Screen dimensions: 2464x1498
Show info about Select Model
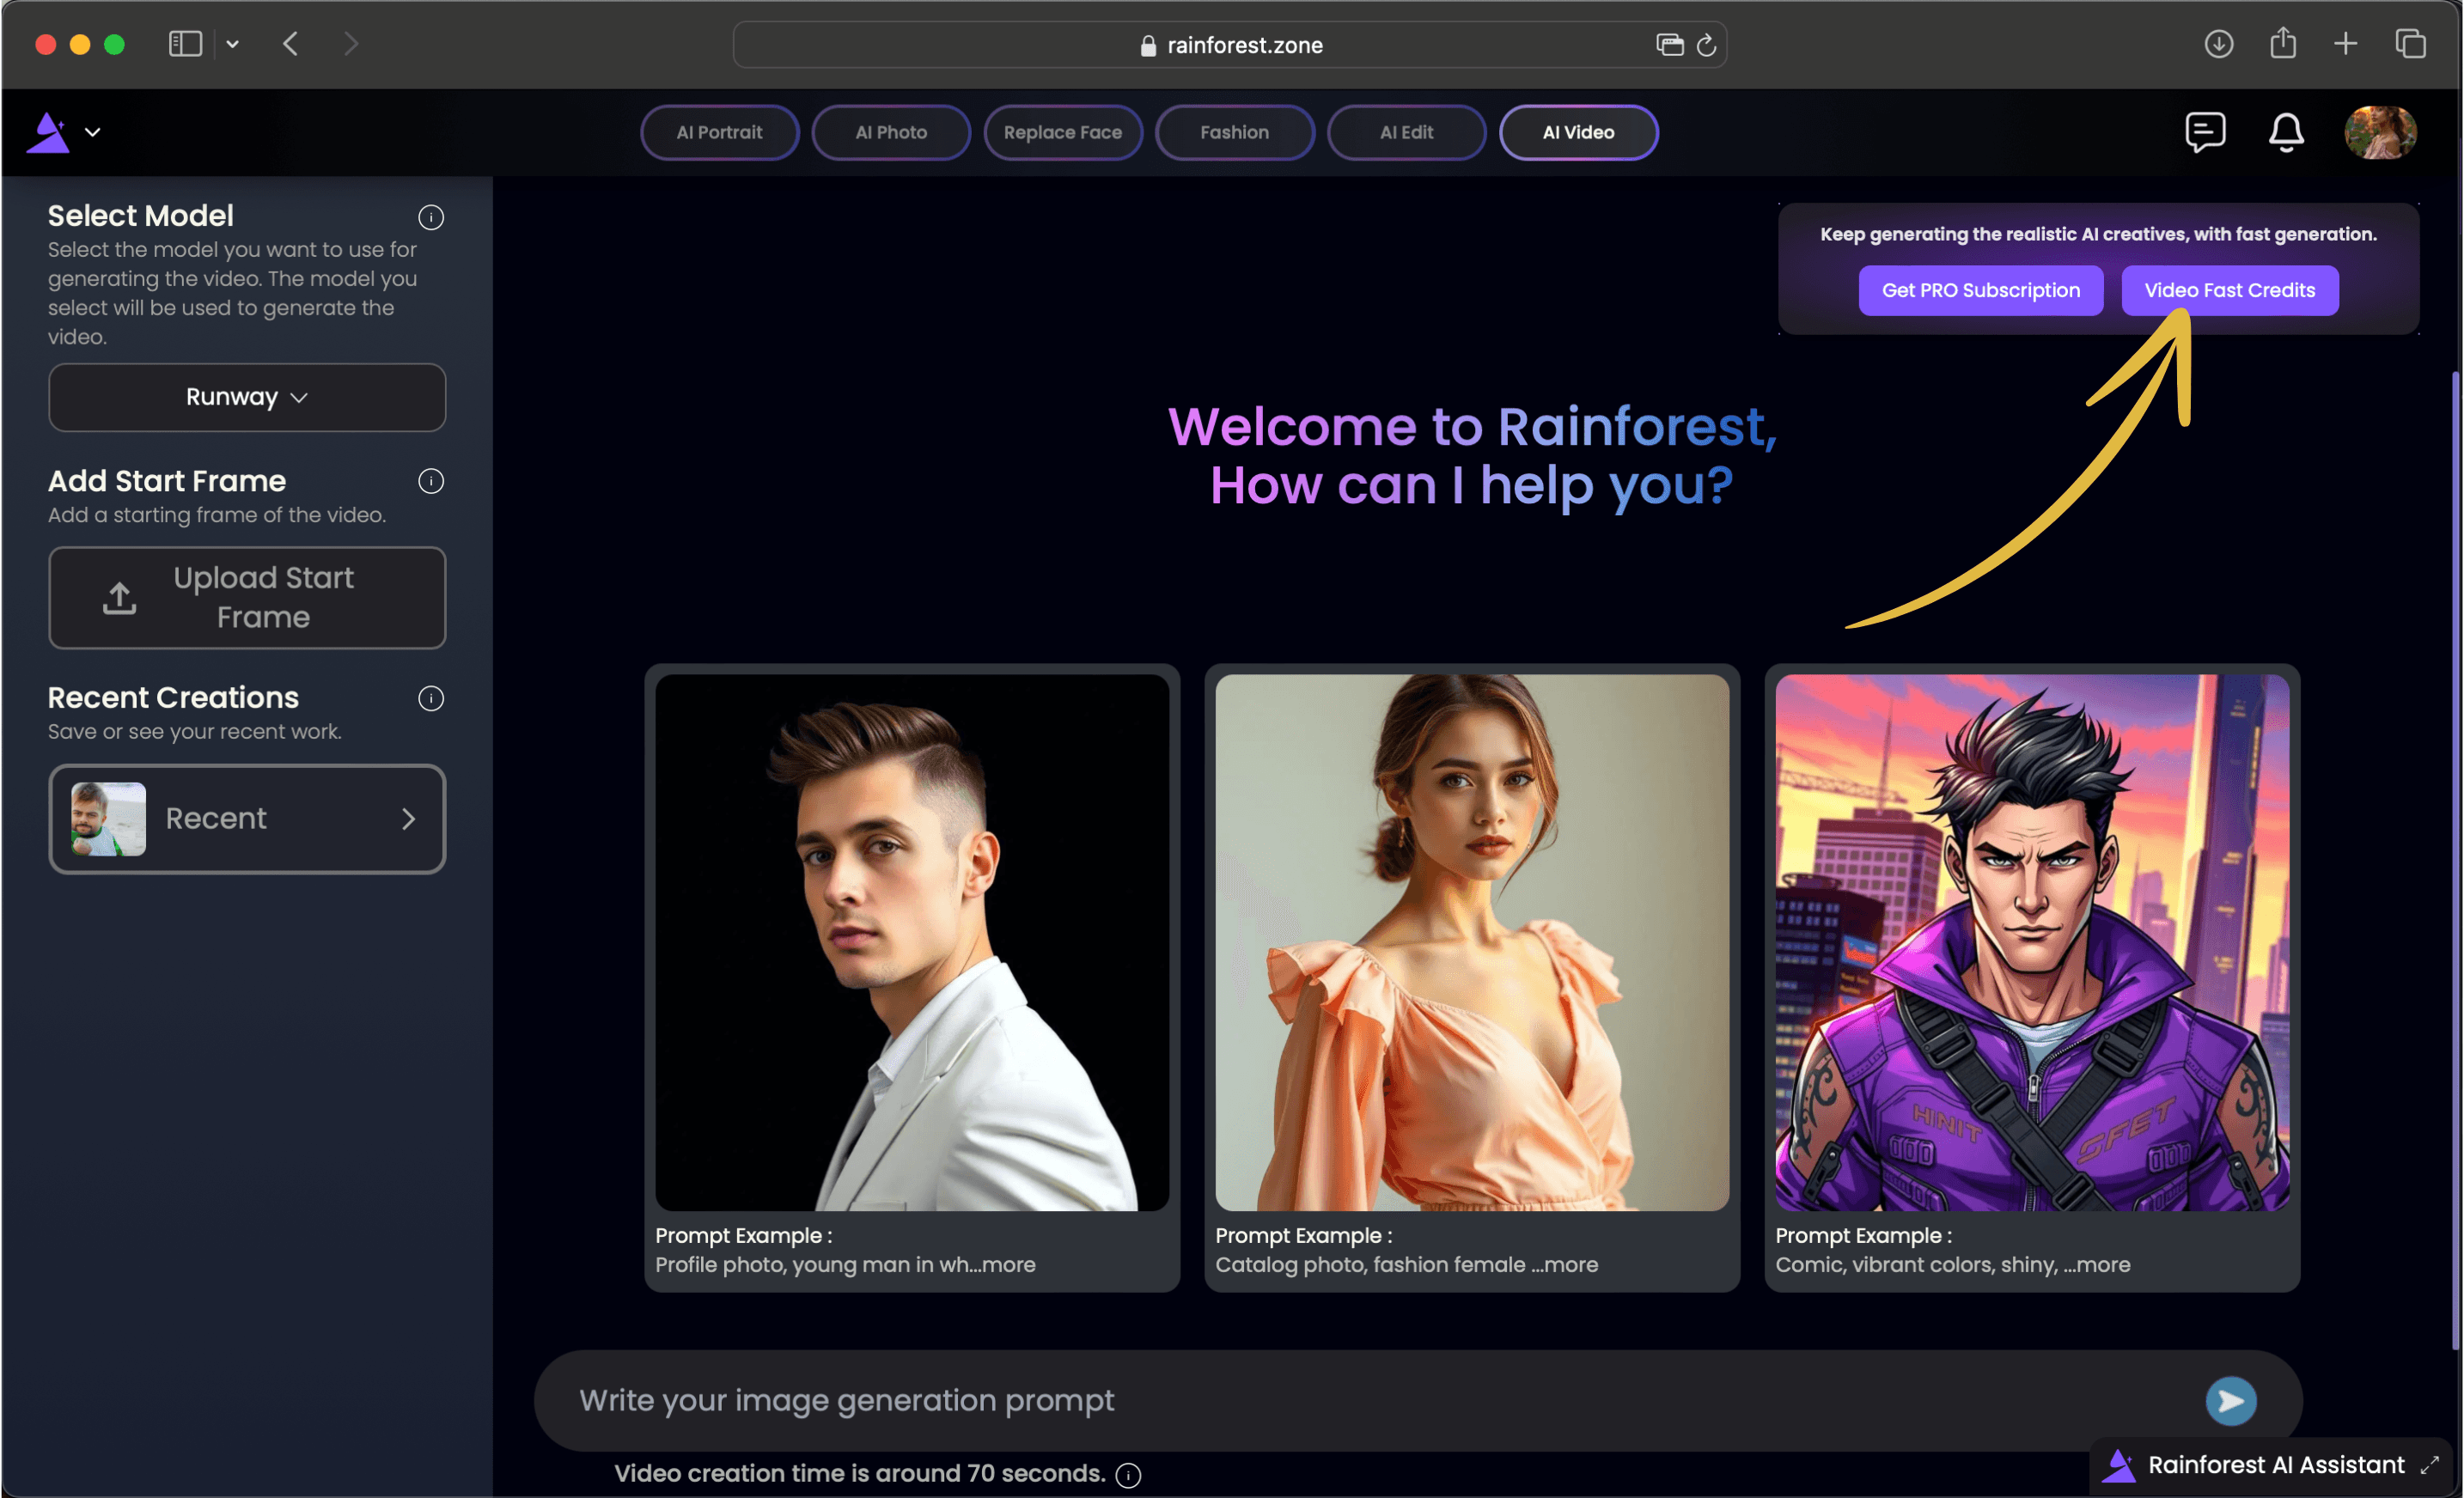(x=431, y=217)
